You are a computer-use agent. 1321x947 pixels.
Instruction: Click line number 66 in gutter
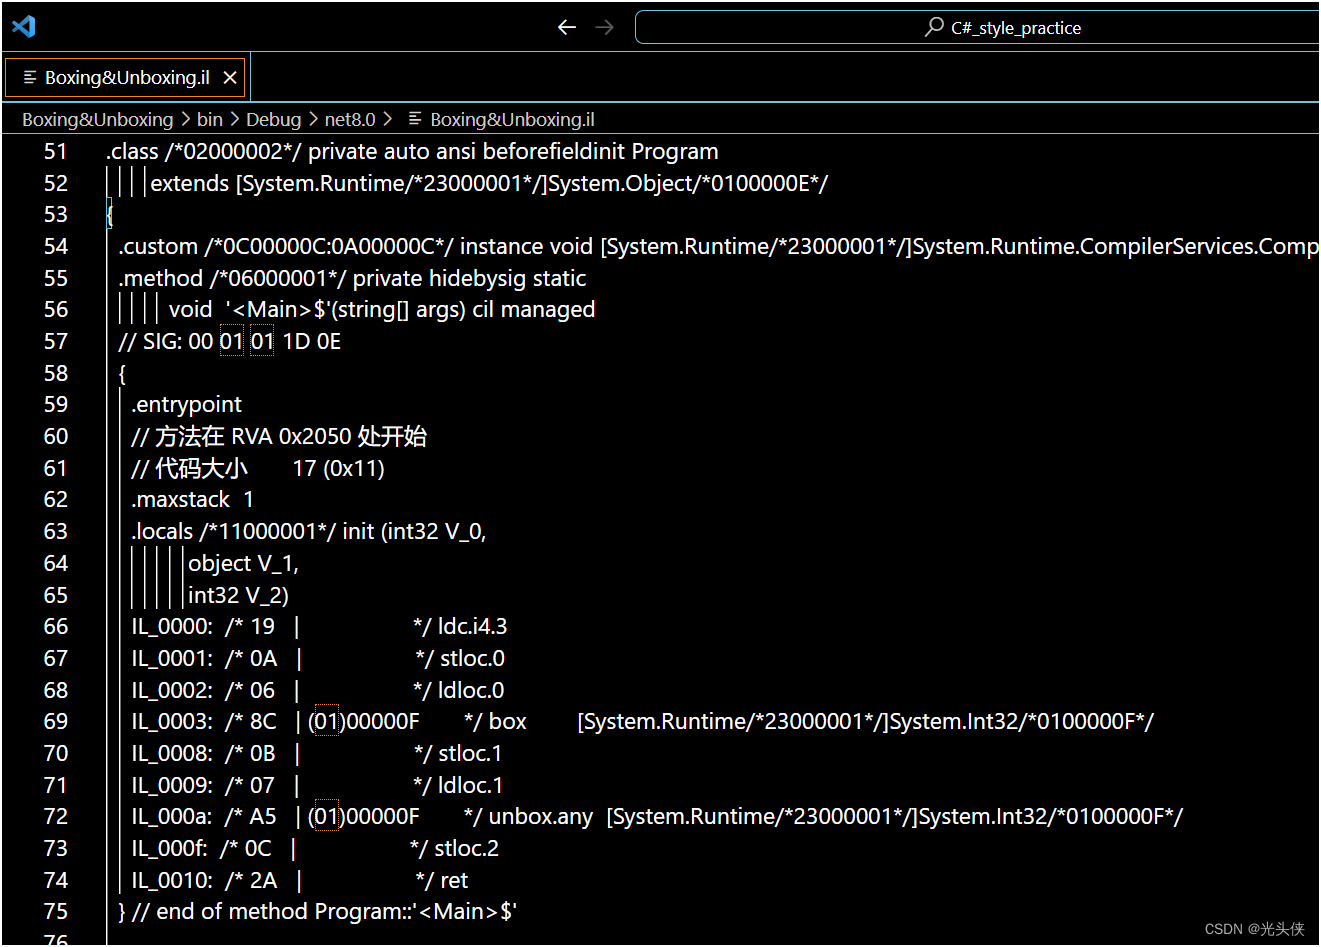(x=56, y=626)
